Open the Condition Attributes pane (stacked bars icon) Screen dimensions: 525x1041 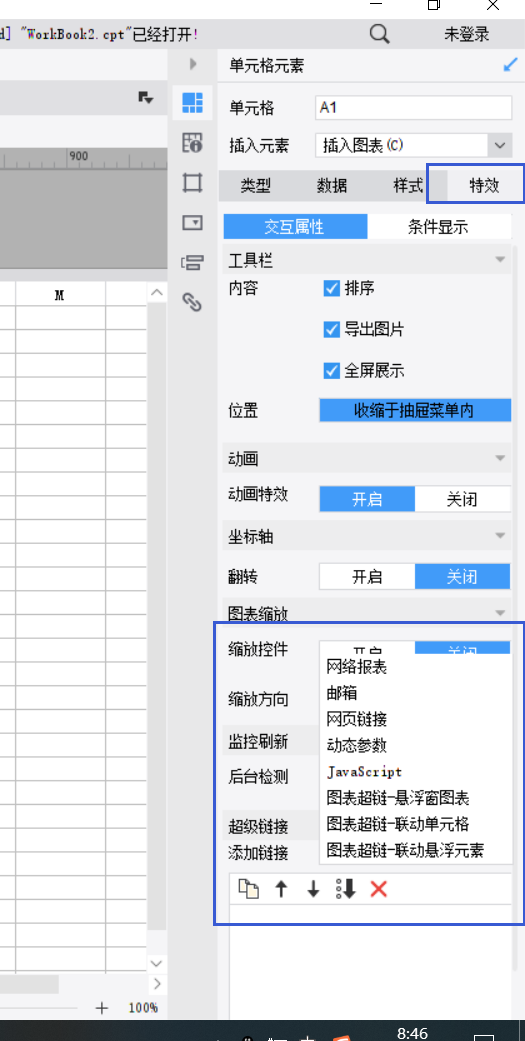[192, 263]
